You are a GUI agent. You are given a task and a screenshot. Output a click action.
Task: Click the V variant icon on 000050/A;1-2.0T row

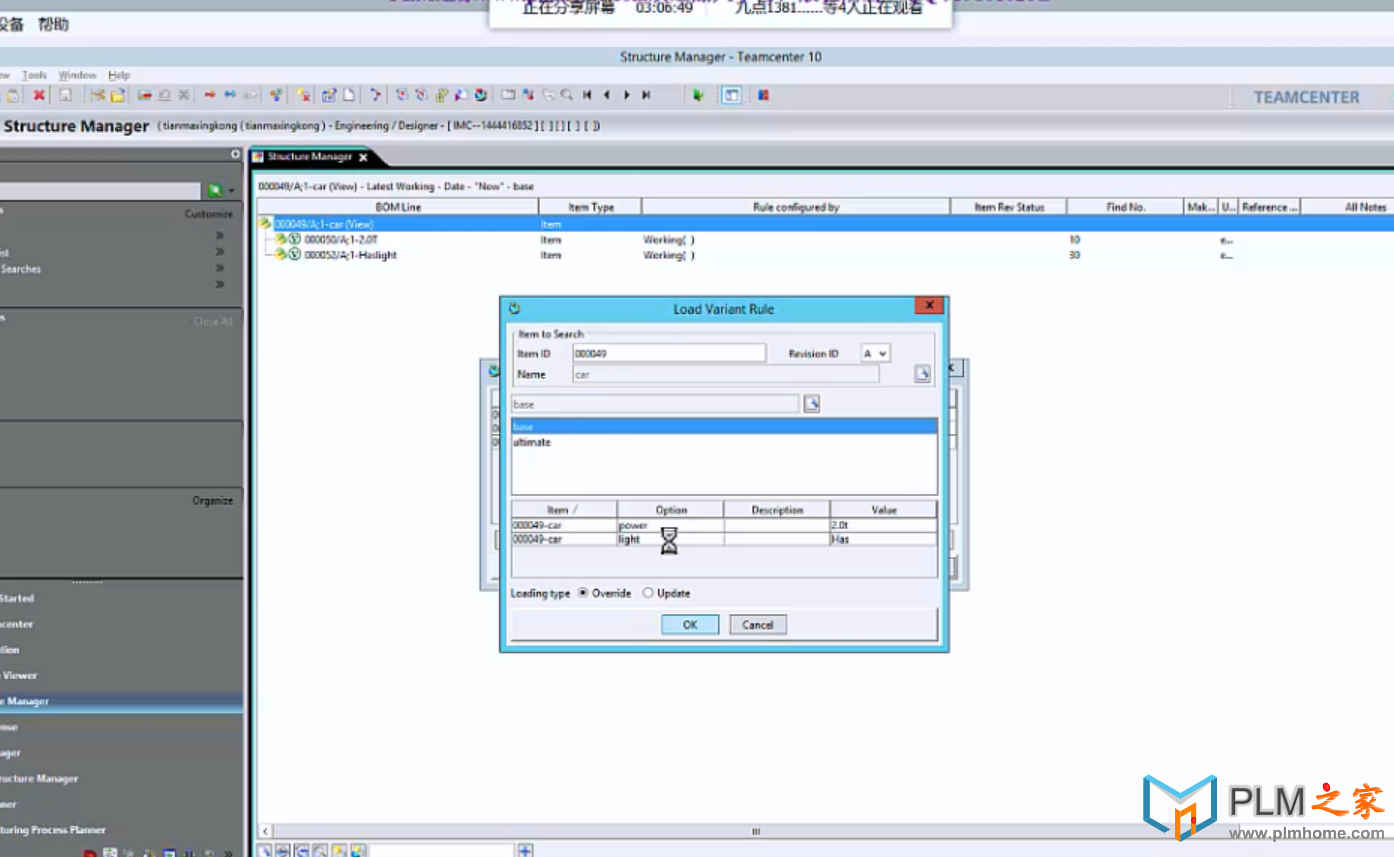pos(295,240)
